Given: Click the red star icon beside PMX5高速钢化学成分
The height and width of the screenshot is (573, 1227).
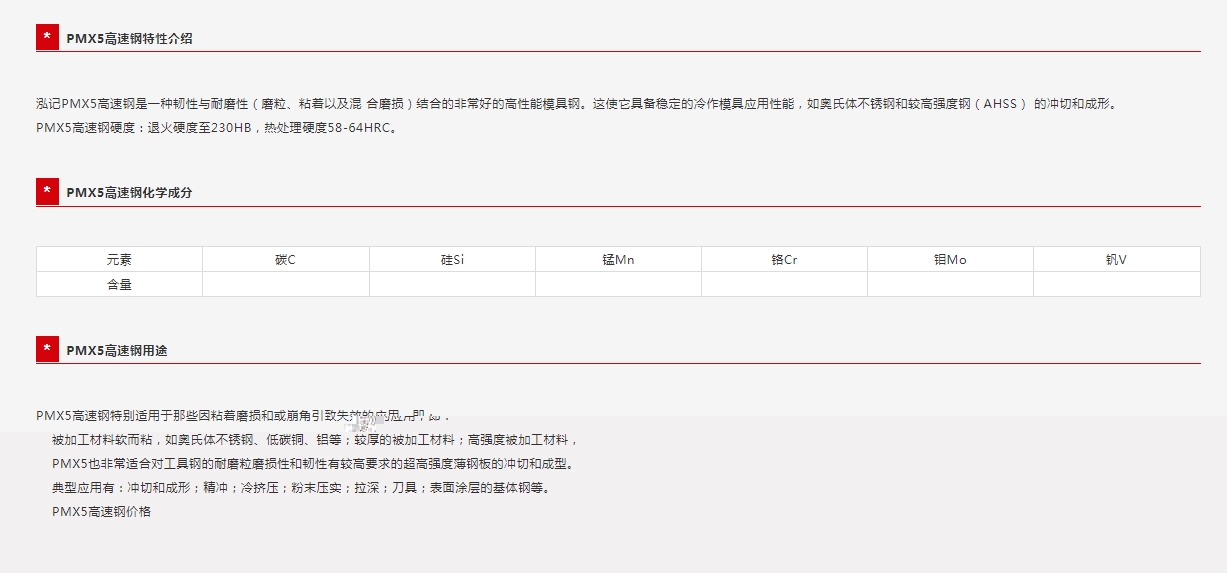Looking at the screenshot, I should pyautogui.click(x=47, y=192).
